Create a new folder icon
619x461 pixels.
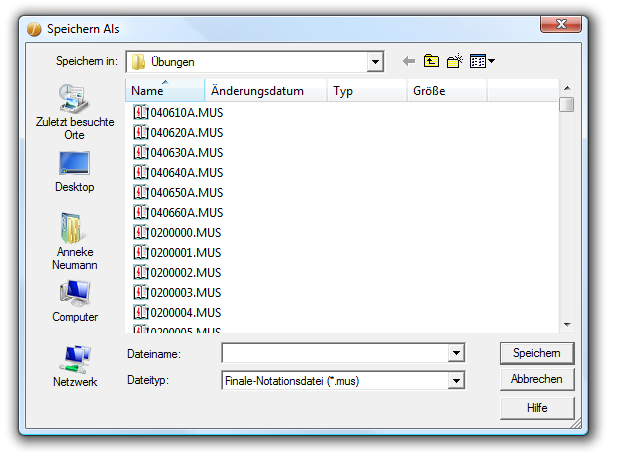[455, 62]
